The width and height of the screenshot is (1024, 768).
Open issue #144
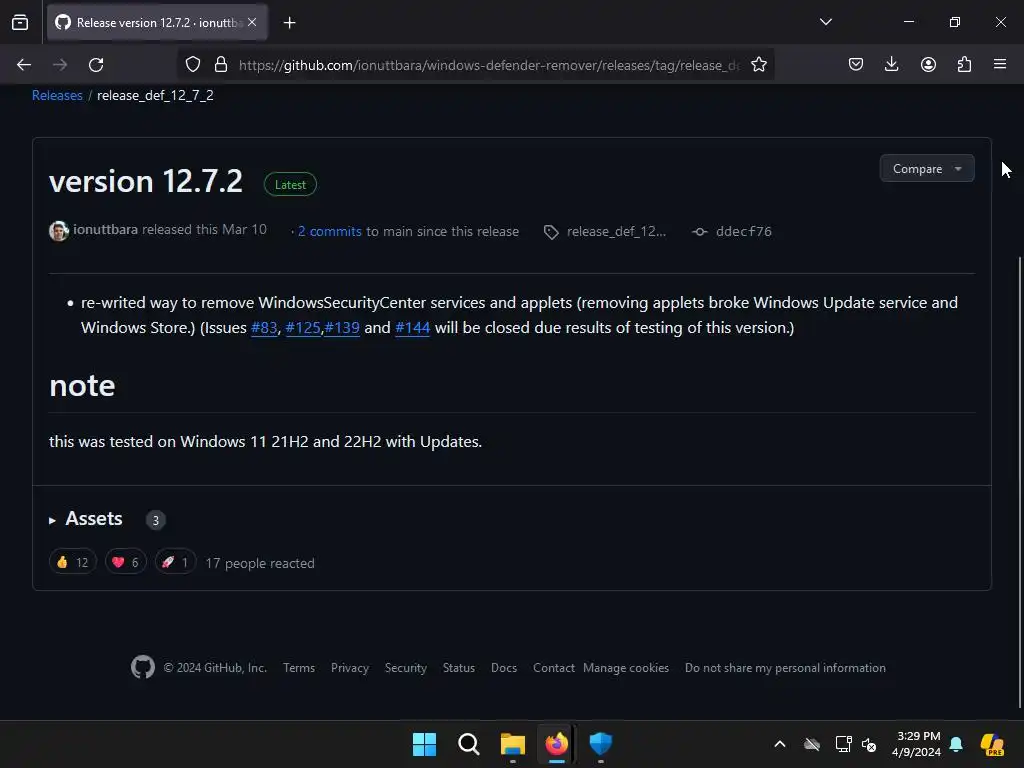coord(413,328)
